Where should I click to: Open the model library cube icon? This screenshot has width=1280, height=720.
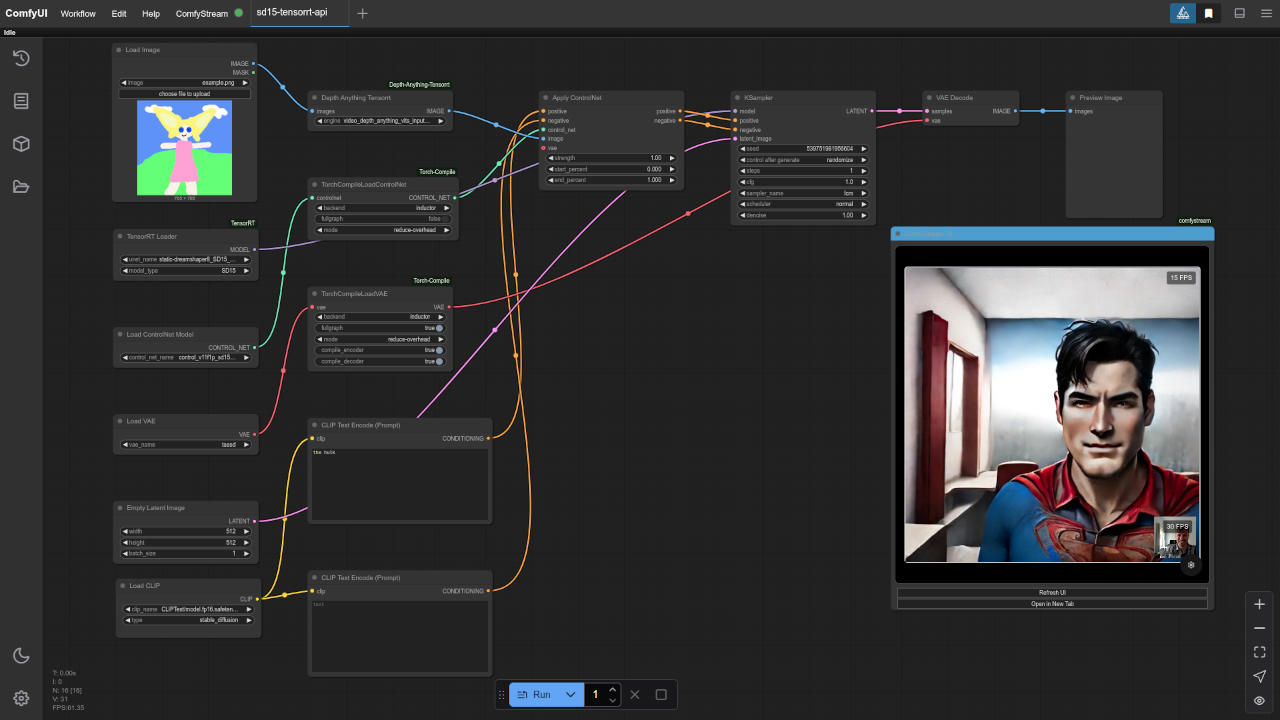coord(21,144)
